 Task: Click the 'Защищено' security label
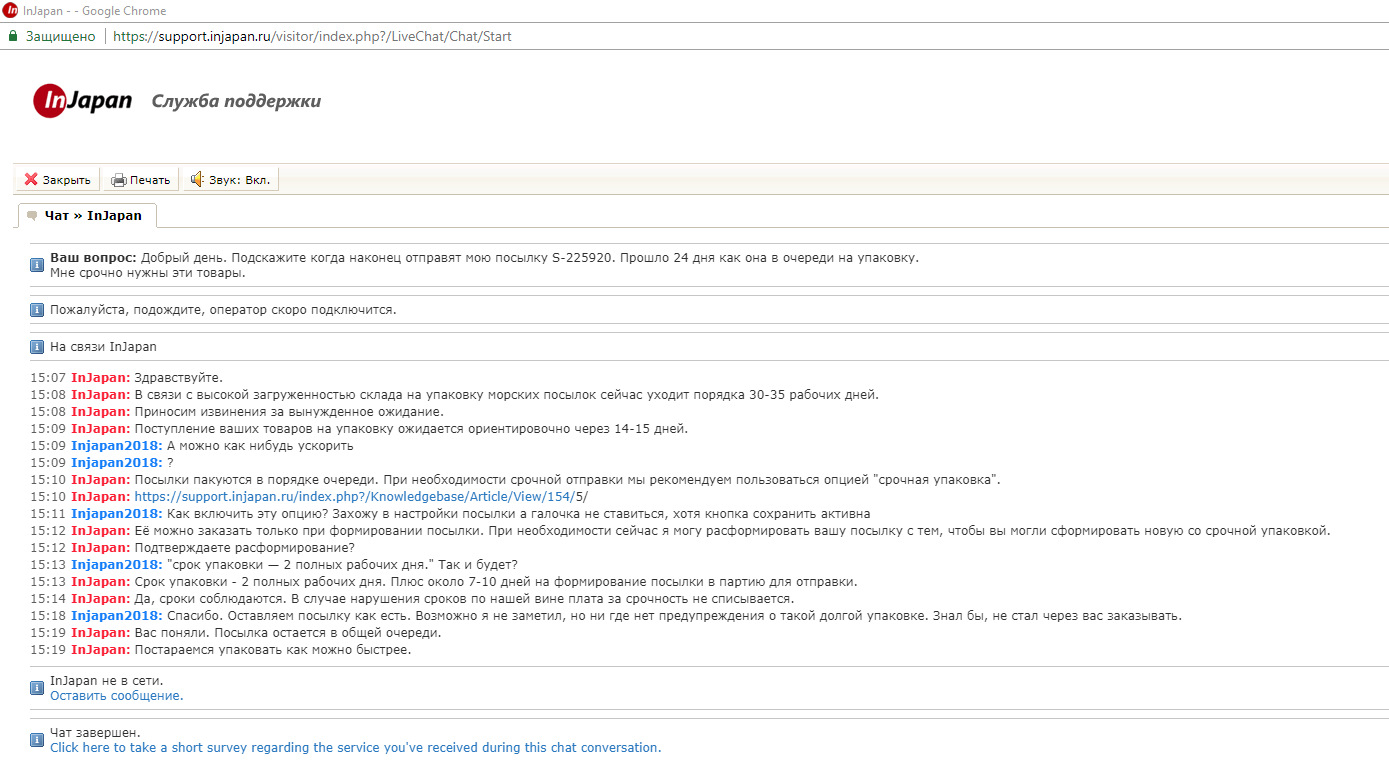[x=61, y=36]
